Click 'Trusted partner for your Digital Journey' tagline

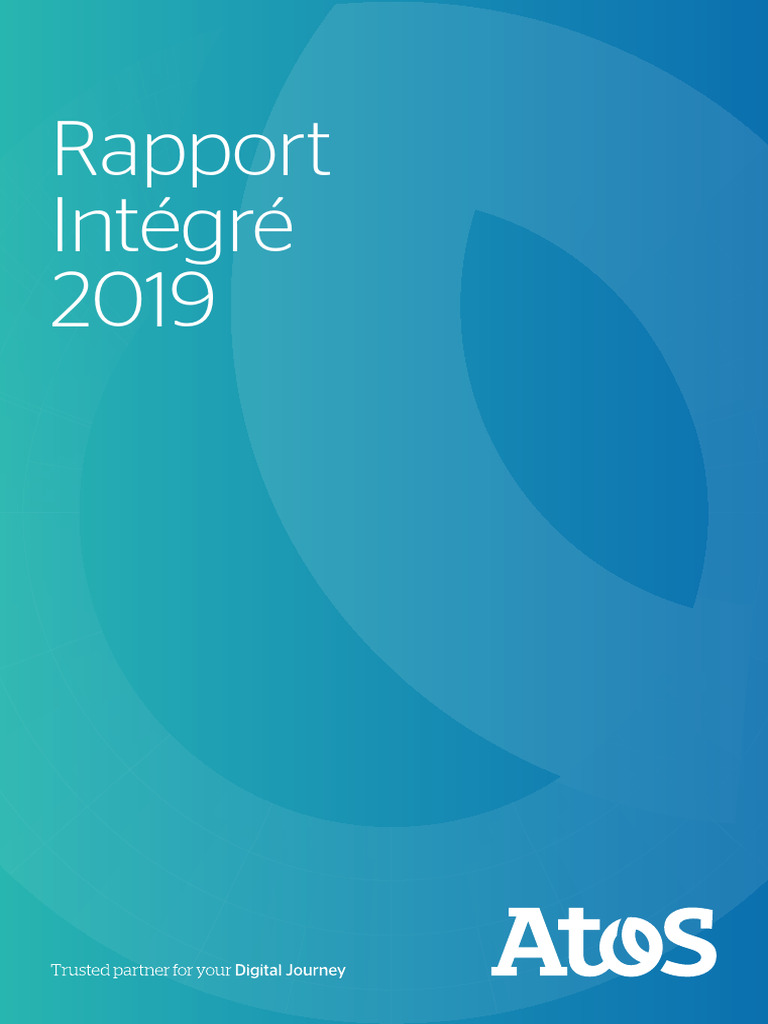tap(199, 970)
